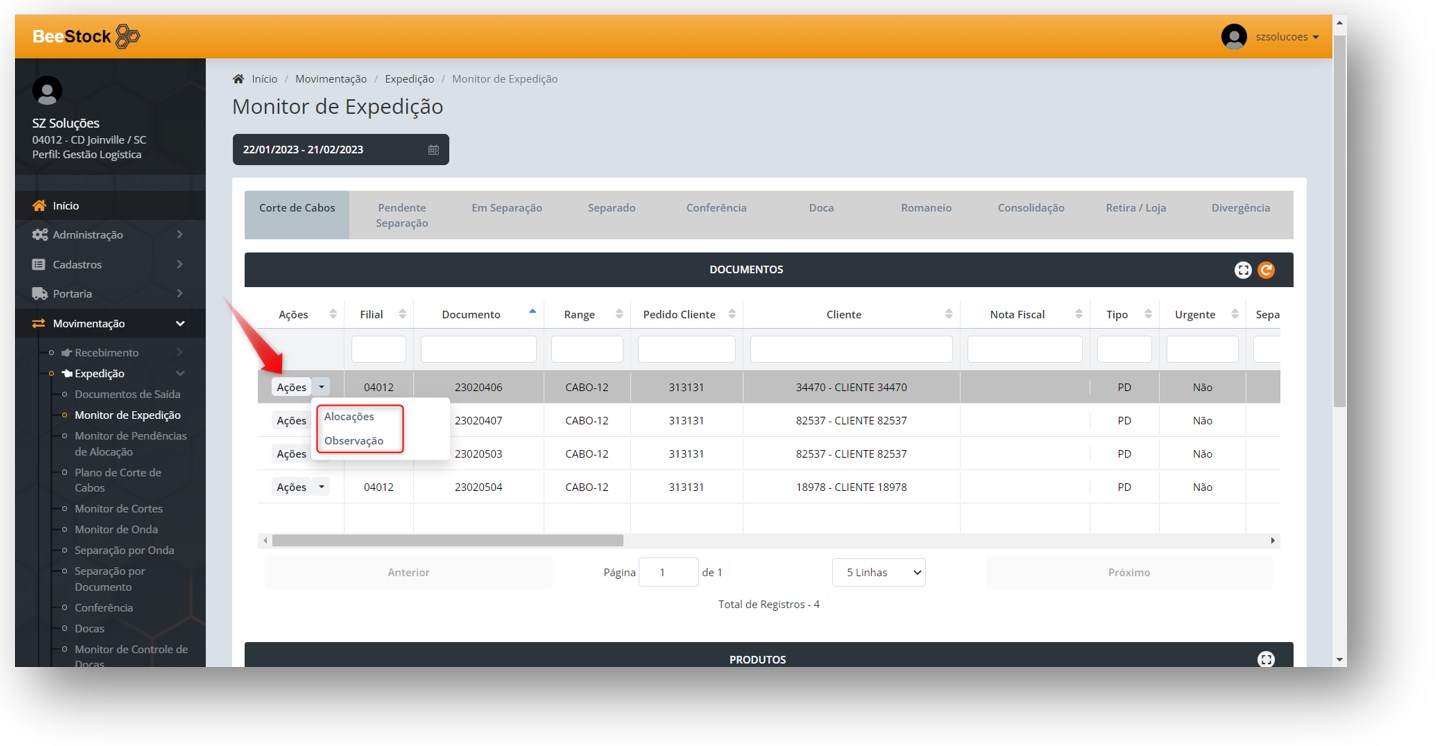Click the BeeStock logo

[86, 37]
